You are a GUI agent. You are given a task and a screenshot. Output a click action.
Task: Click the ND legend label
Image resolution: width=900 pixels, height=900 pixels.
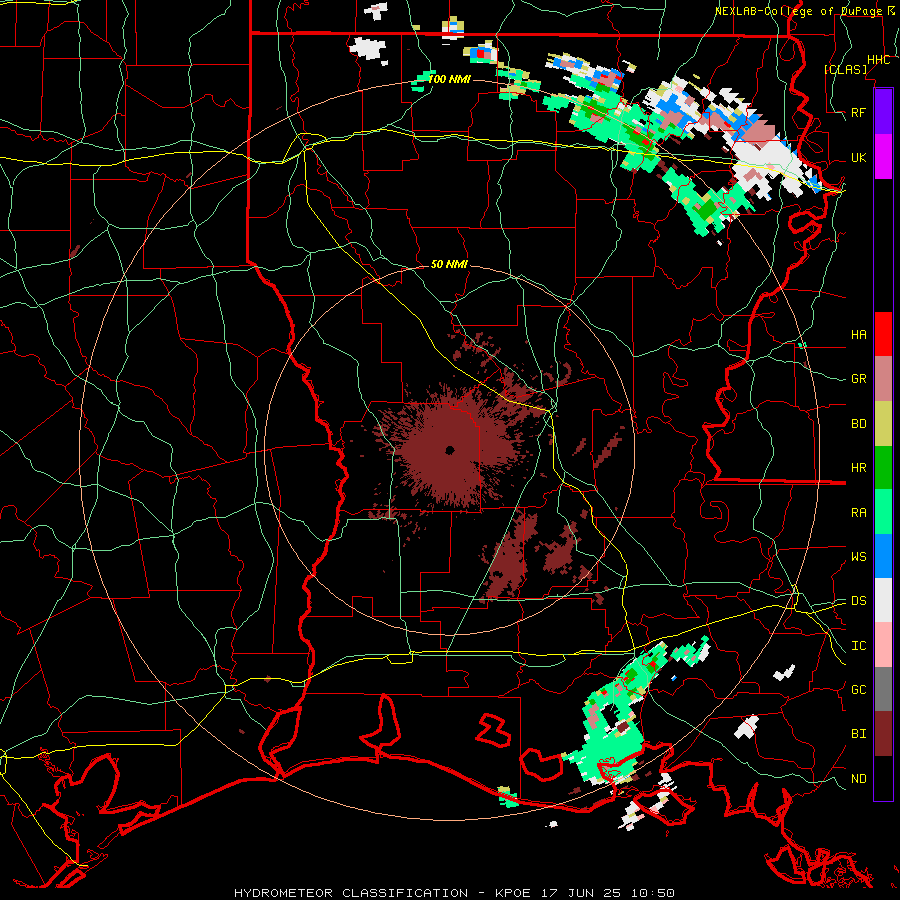pyautogui.click(x=859, y=779)
